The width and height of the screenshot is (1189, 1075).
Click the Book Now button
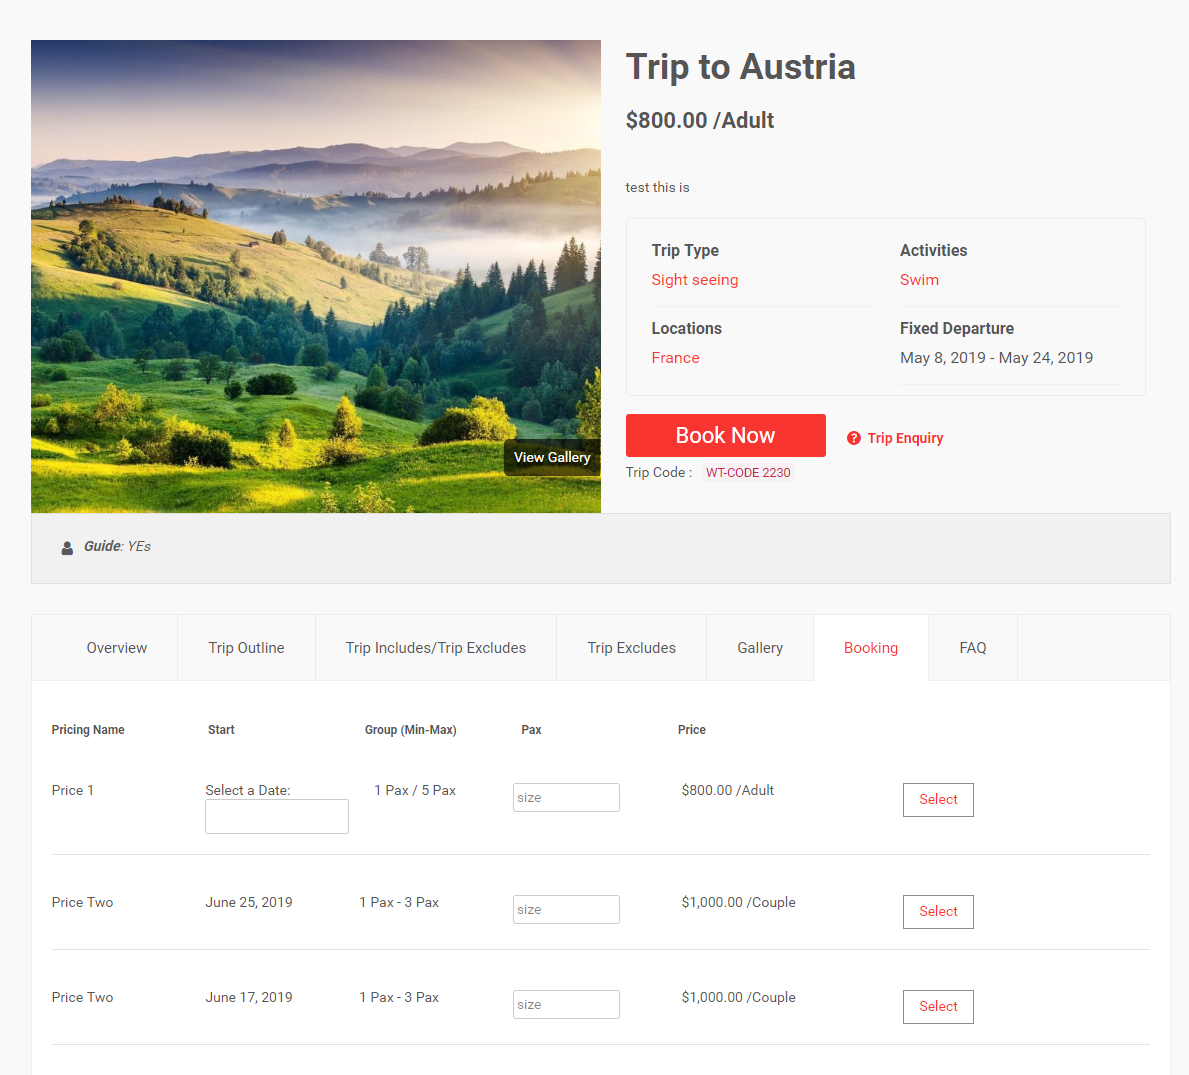(726, 435)
